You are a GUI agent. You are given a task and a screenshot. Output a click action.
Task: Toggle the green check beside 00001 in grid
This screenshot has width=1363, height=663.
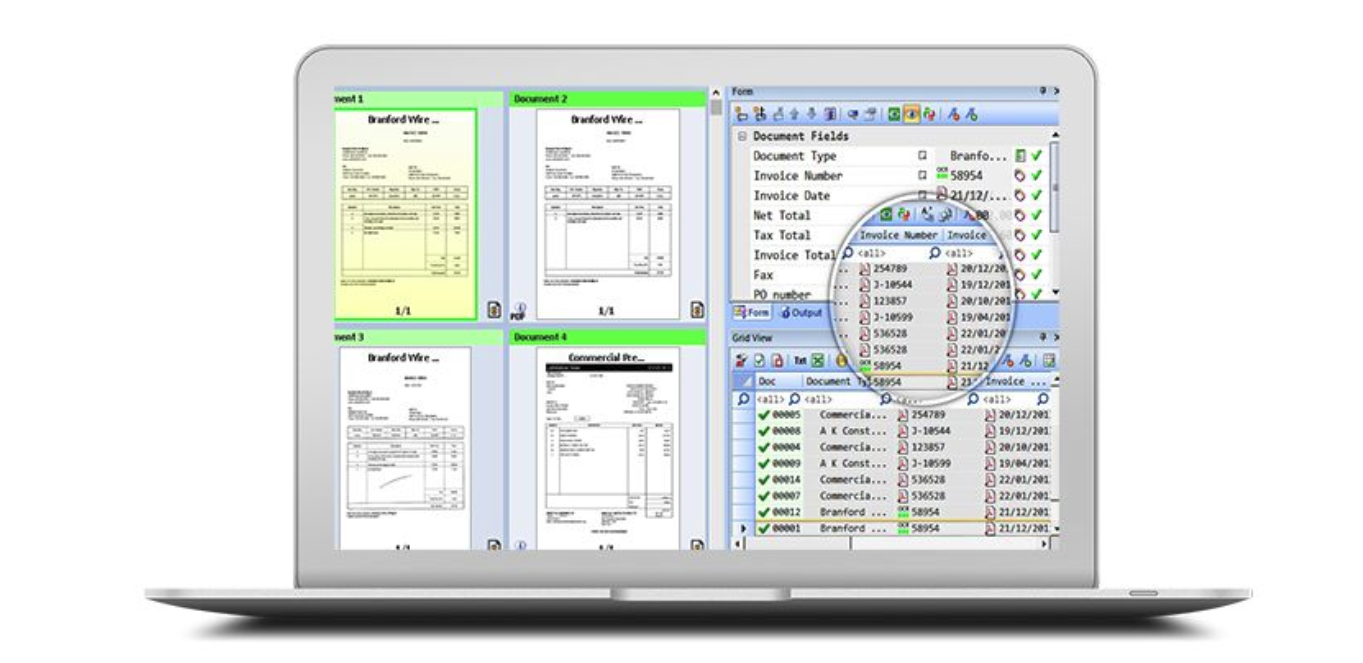[764, 528]
